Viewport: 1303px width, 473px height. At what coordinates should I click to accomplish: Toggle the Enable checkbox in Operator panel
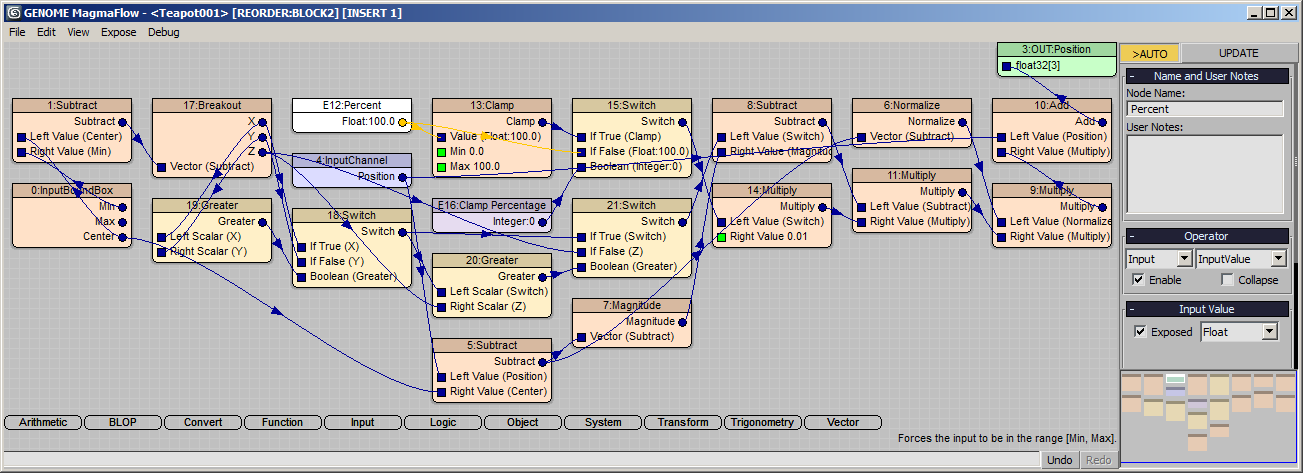[1138, 280]
